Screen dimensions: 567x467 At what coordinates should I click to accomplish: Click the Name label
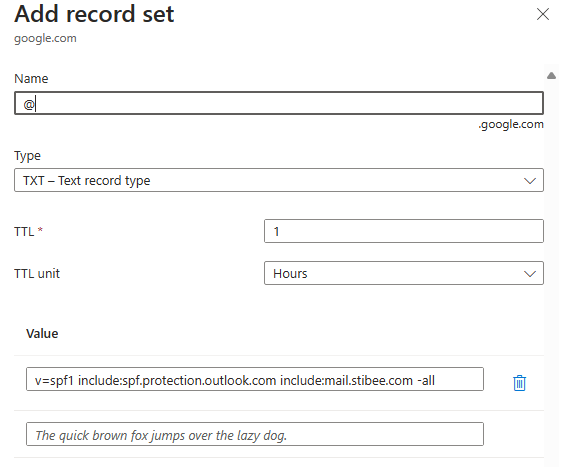(31, 78)
